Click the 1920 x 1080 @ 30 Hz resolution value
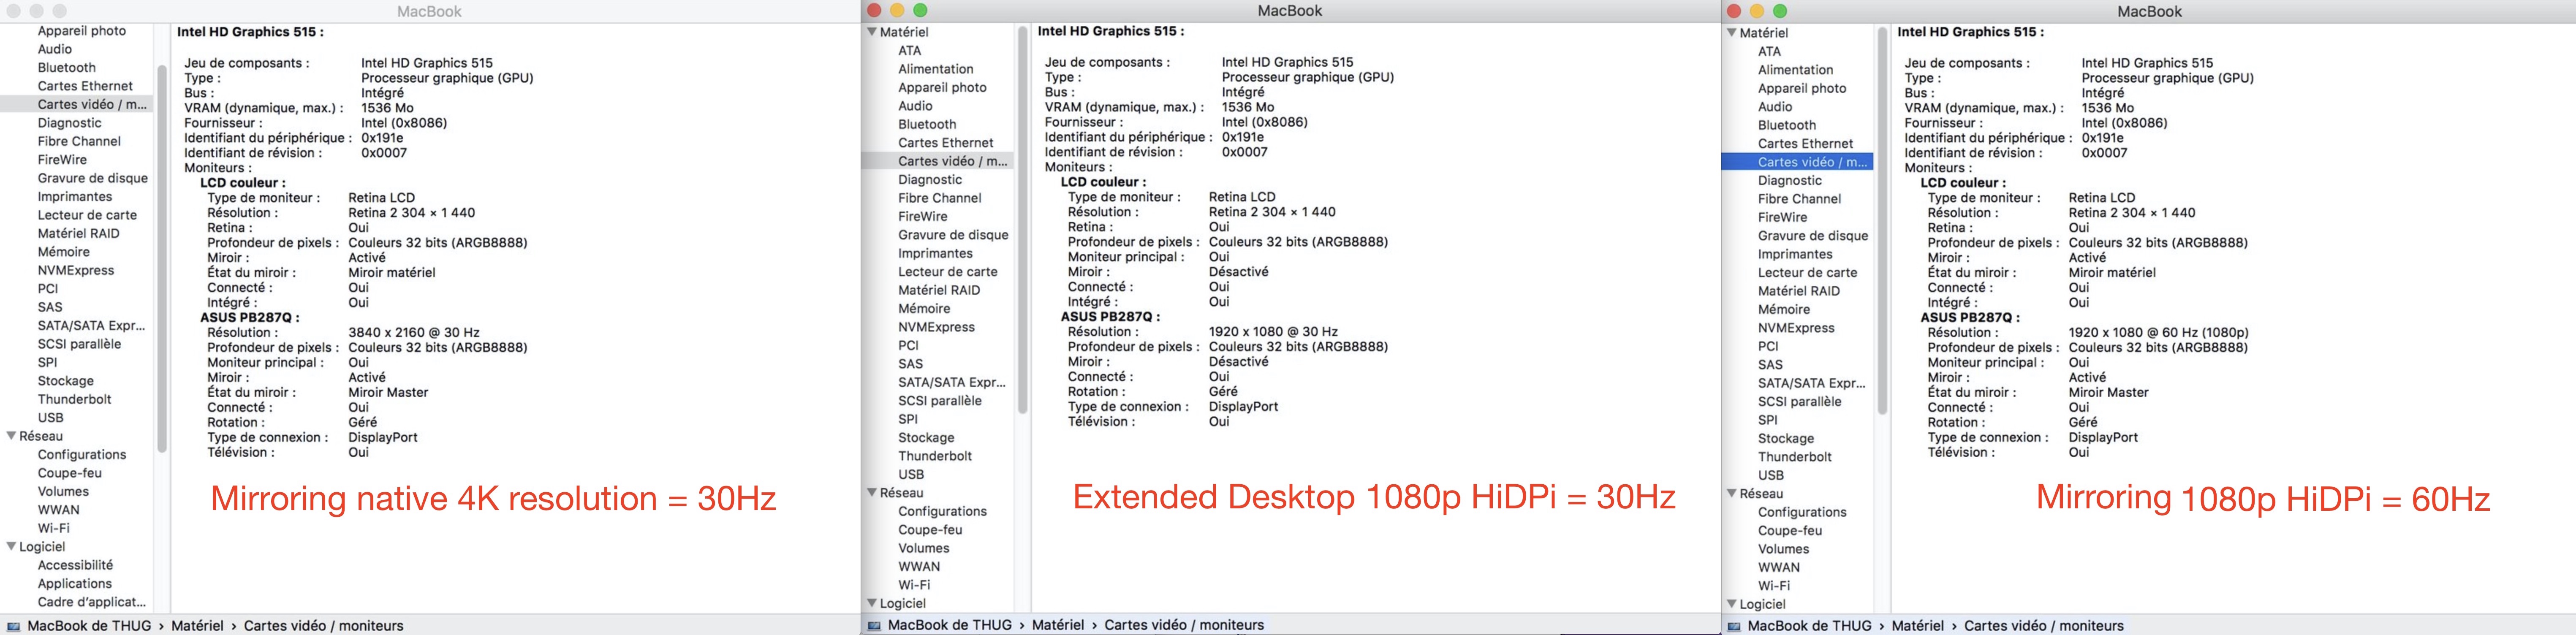Screen dimensions: 2576x635 [1273, 332]
